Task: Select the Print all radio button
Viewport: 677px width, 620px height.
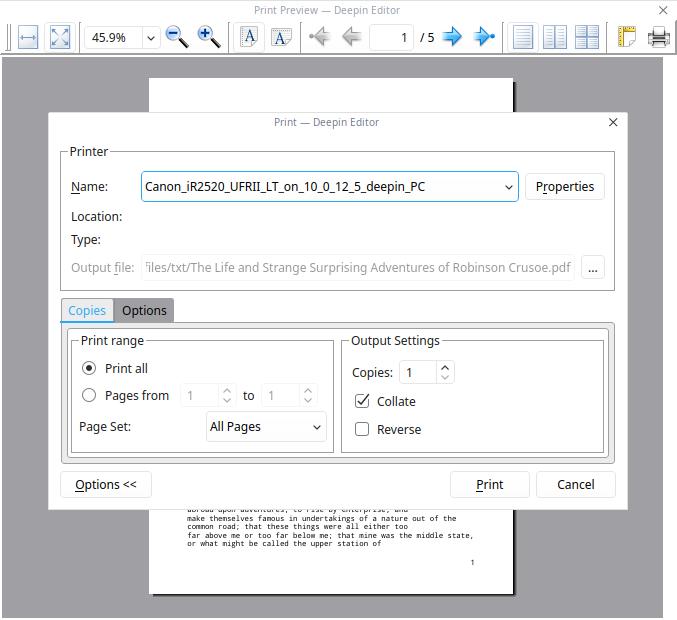Action: coord(89,368)
